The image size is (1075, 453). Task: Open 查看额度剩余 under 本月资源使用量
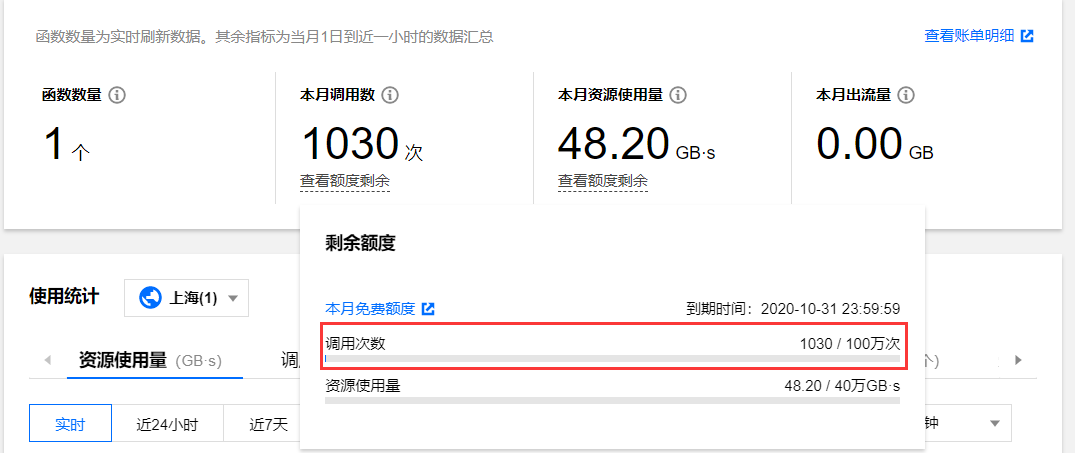pos(603,182)
